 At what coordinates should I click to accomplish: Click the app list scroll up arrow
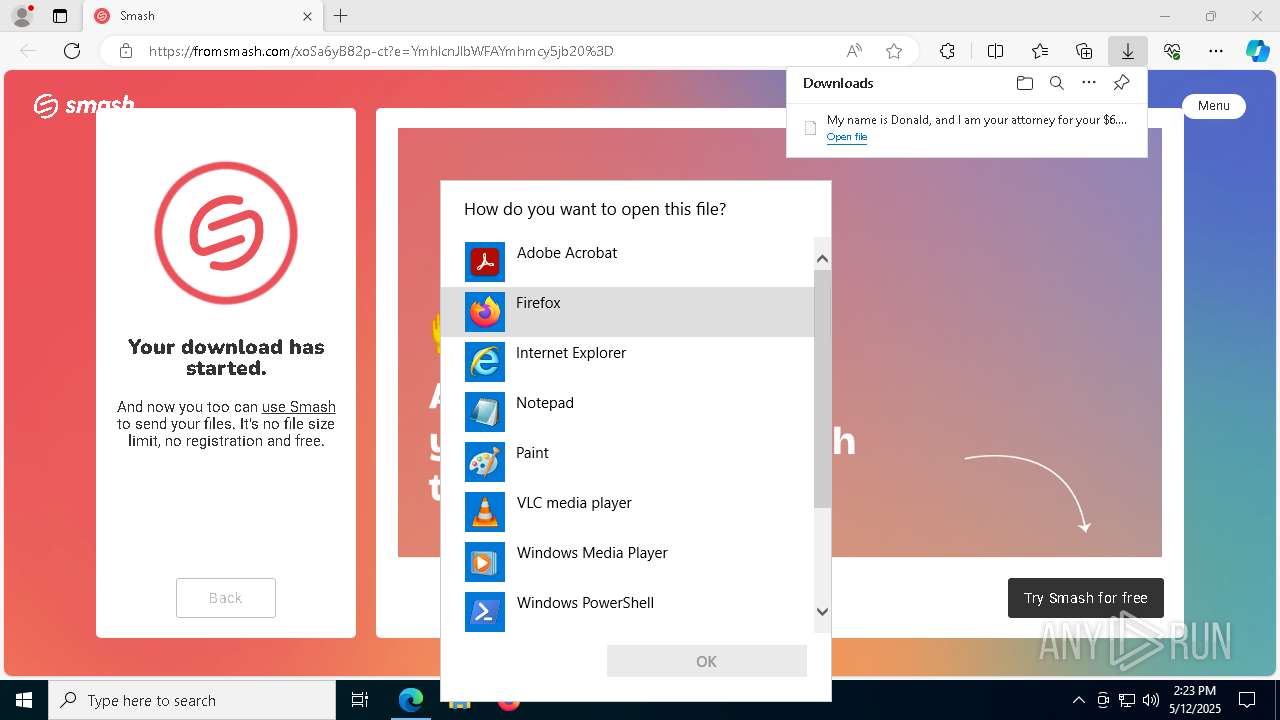pyautogui.click(x=822, y=258)
